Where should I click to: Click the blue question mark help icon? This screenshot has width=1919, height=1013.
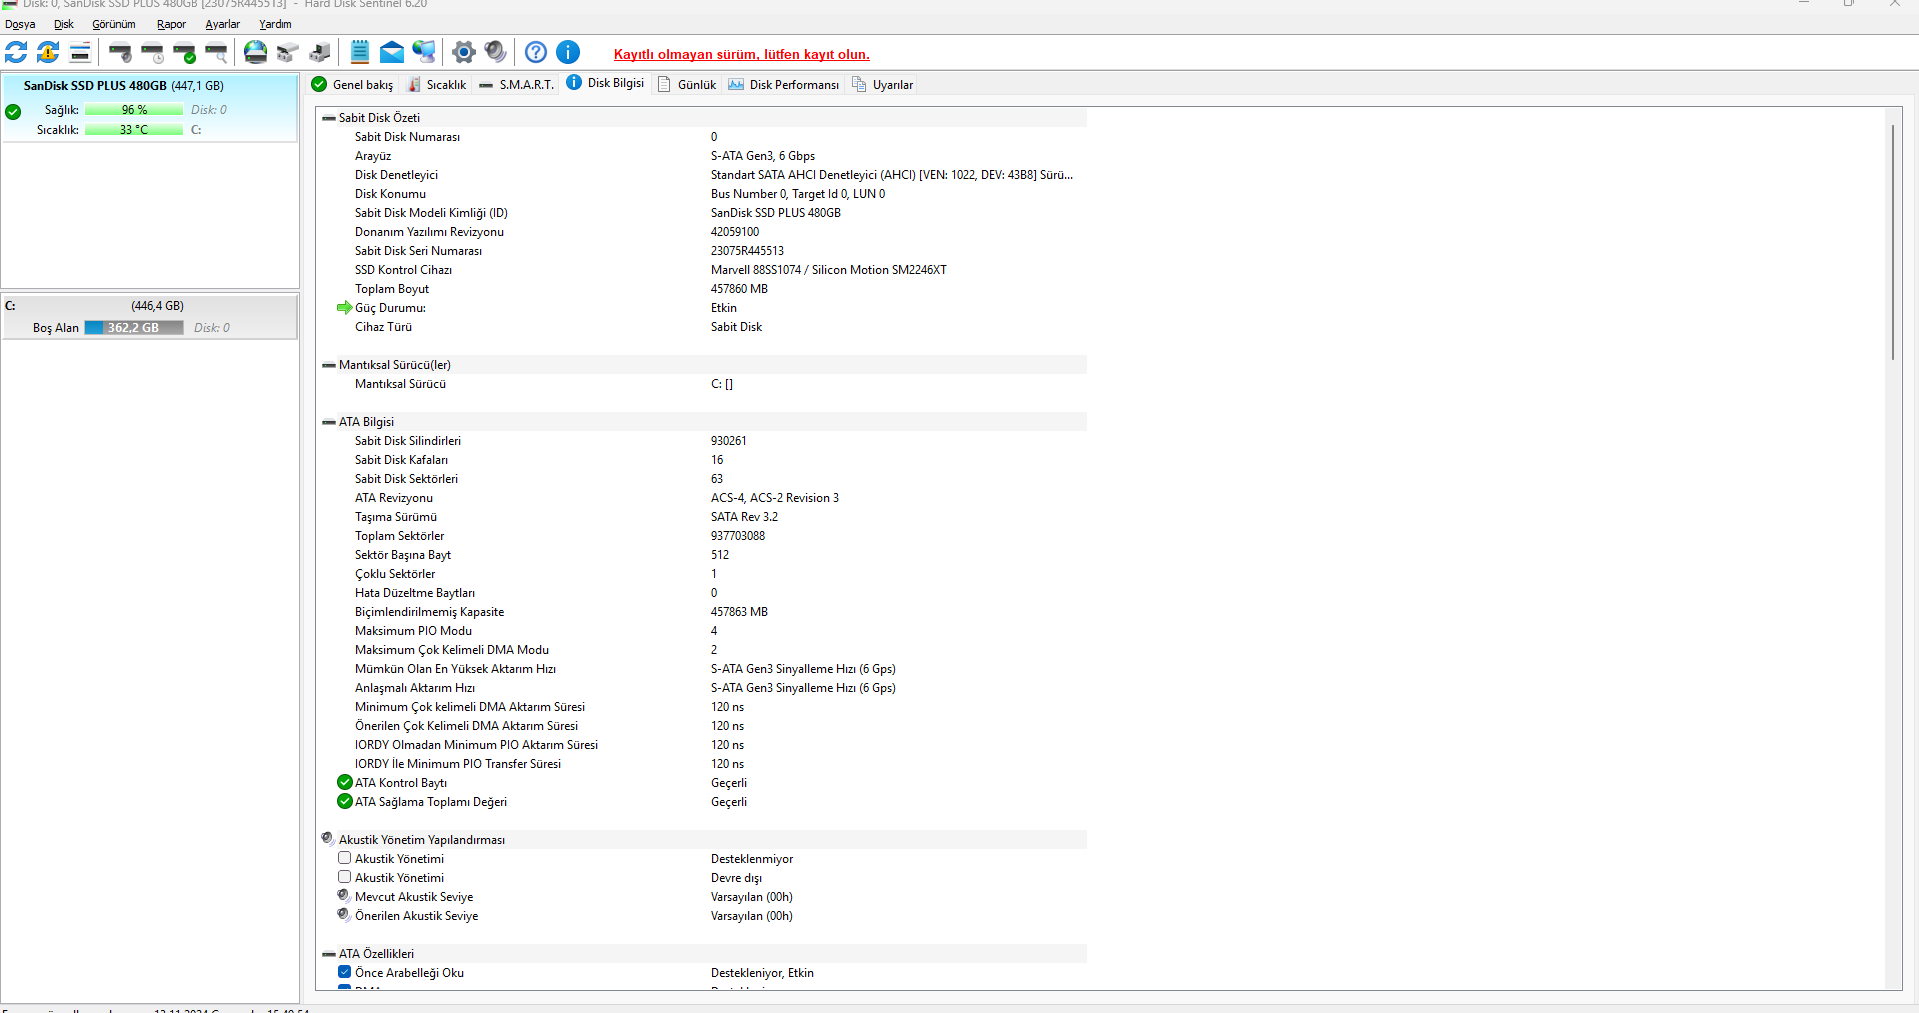[536, 52]
